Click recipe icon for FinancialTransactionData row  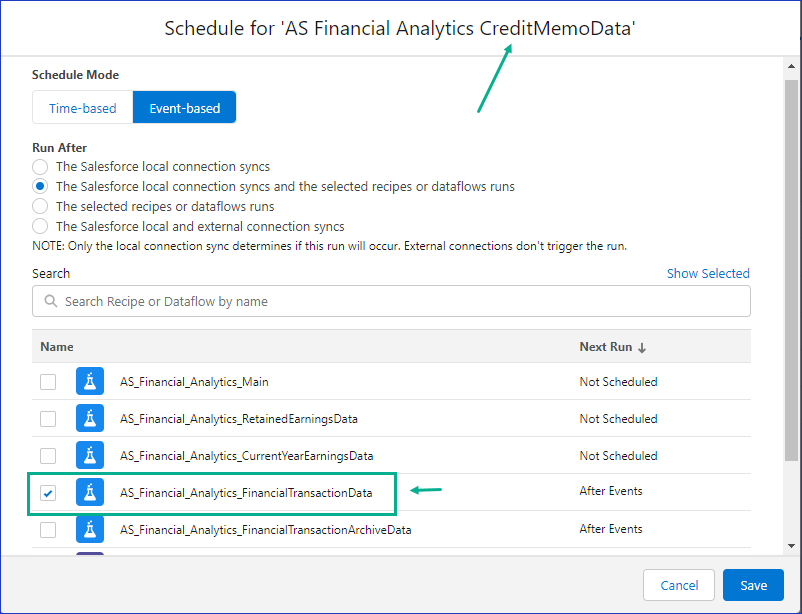pyautogui.click(x=90, y=492)
